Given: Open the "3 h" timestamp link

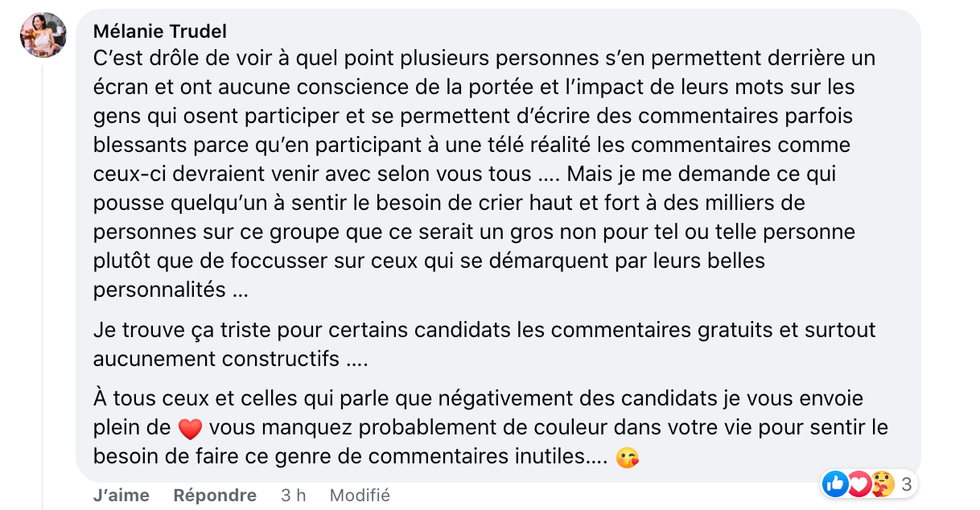Looking at the screenshot, I should (293, 495).
